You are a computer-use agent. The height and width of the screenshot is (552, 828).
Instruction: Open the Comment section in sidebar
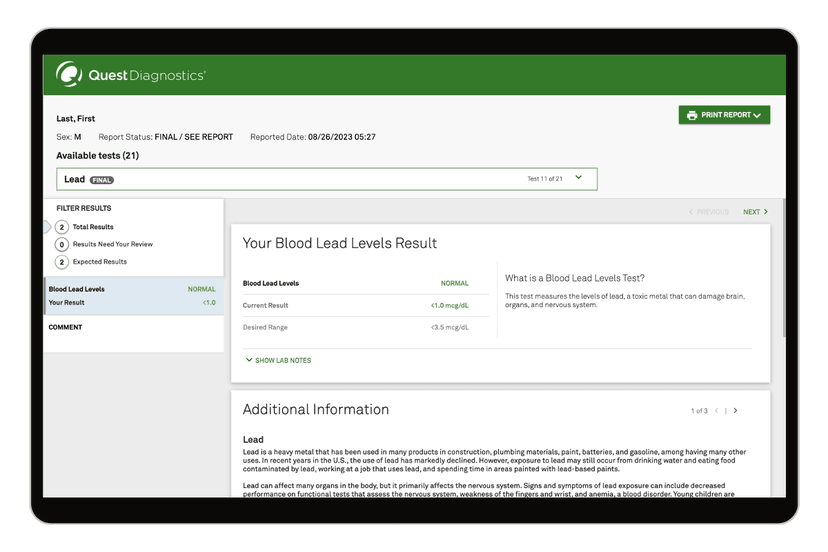[66, 327]
